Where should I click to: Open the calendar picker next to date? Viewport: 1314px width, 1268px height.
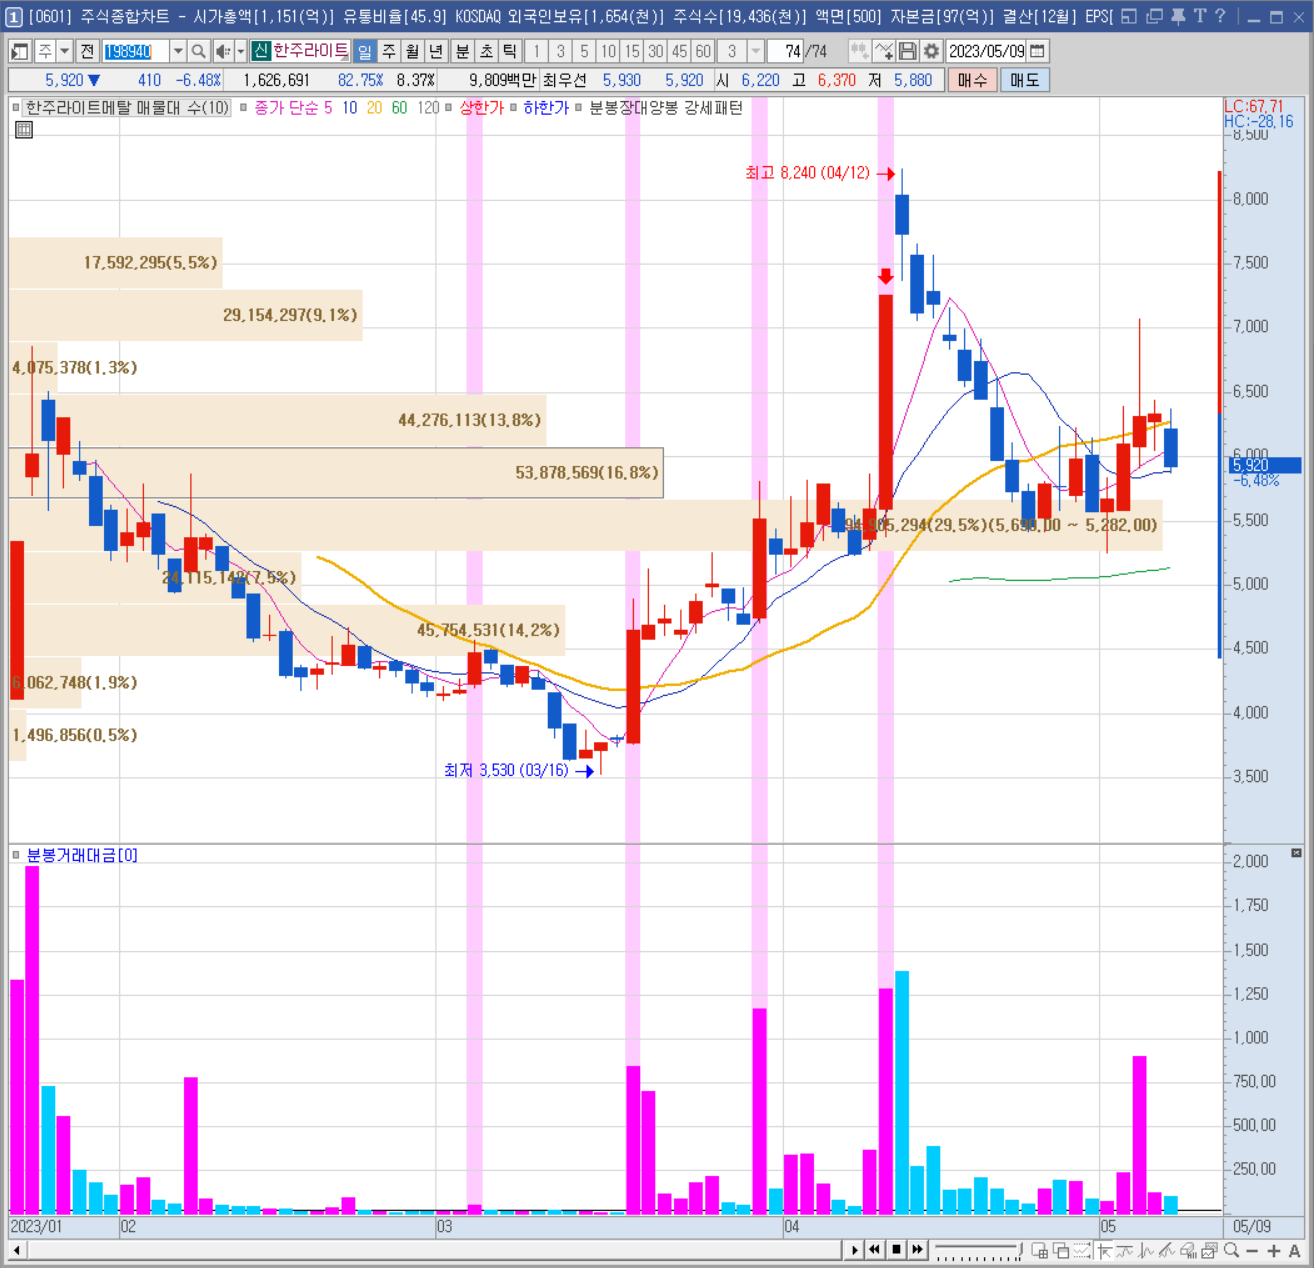1038,51
